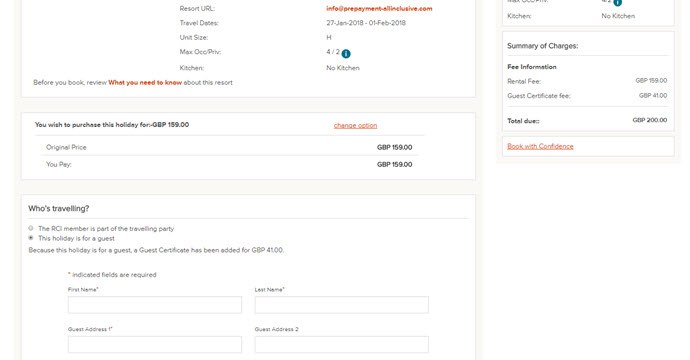Click Original Price amount GBP 159.00

pos(394,147)
